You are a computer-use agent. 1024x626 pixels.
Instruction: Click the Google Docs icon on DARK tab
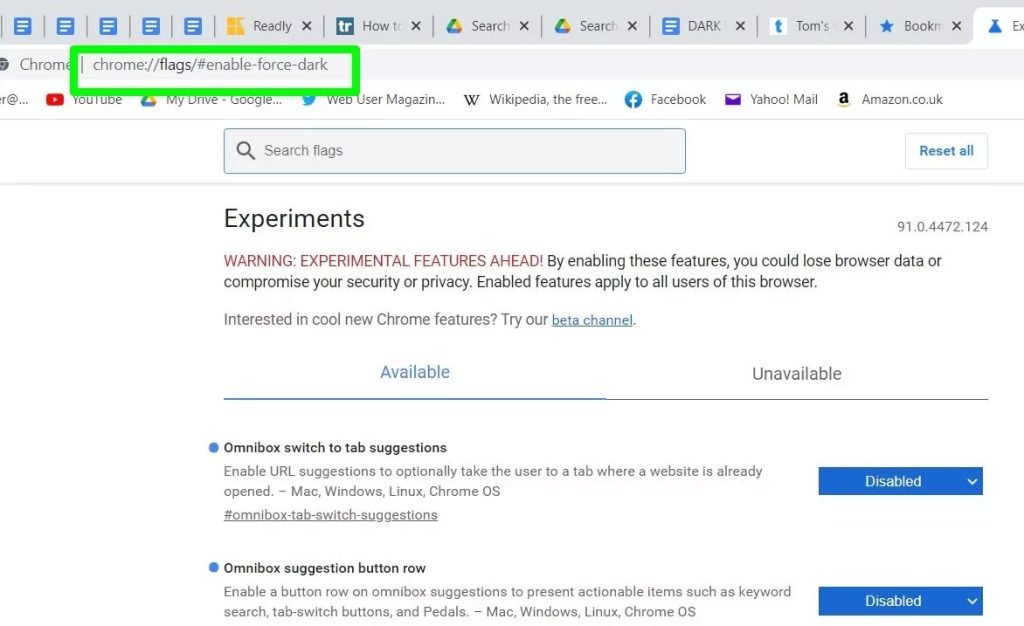pos(670,26)
